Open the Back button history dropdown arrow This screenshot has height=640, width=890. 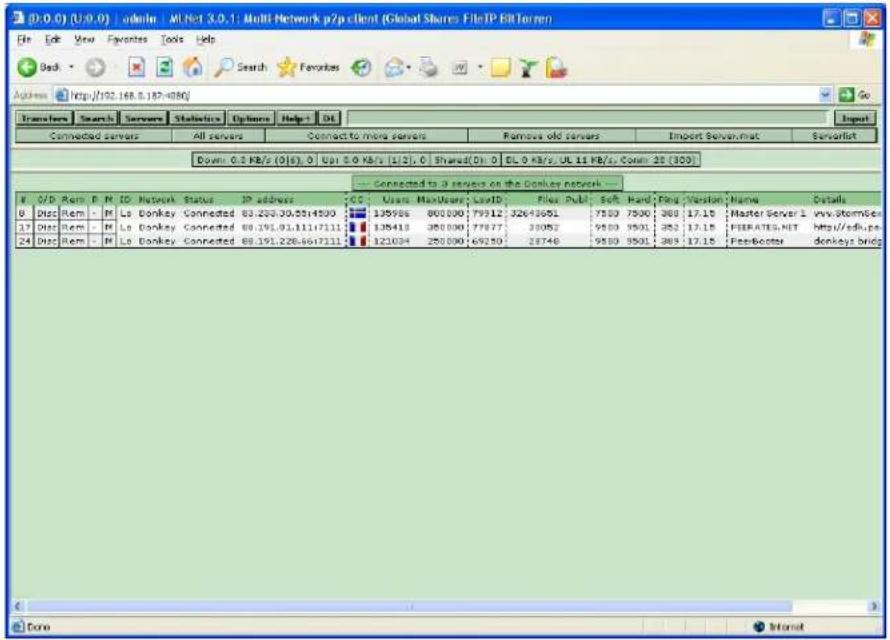[72, 67]
